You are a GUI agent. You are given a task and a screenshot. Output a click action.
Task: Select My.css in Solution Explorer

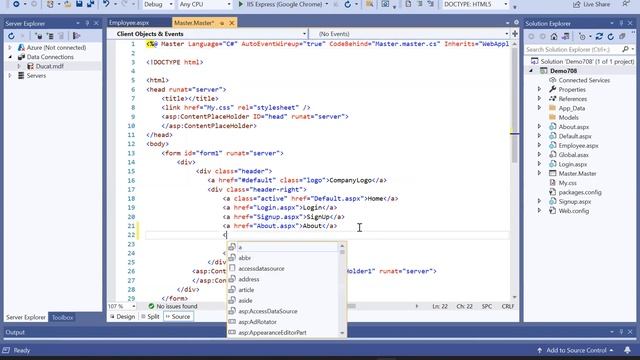(x=567, y=183)
